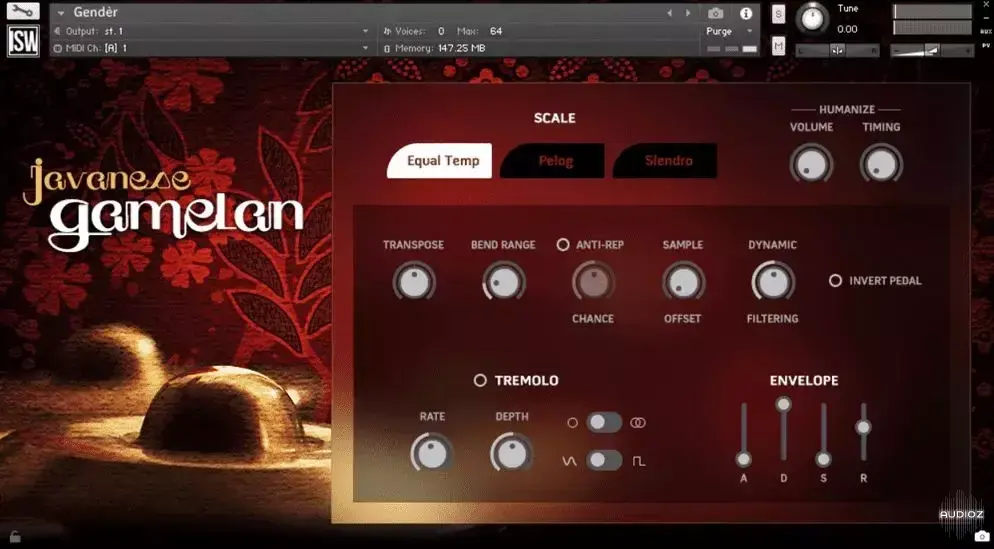Adjust the Tune knob
The height and width of the screenshot is (549, 994).
click(812, 18)
